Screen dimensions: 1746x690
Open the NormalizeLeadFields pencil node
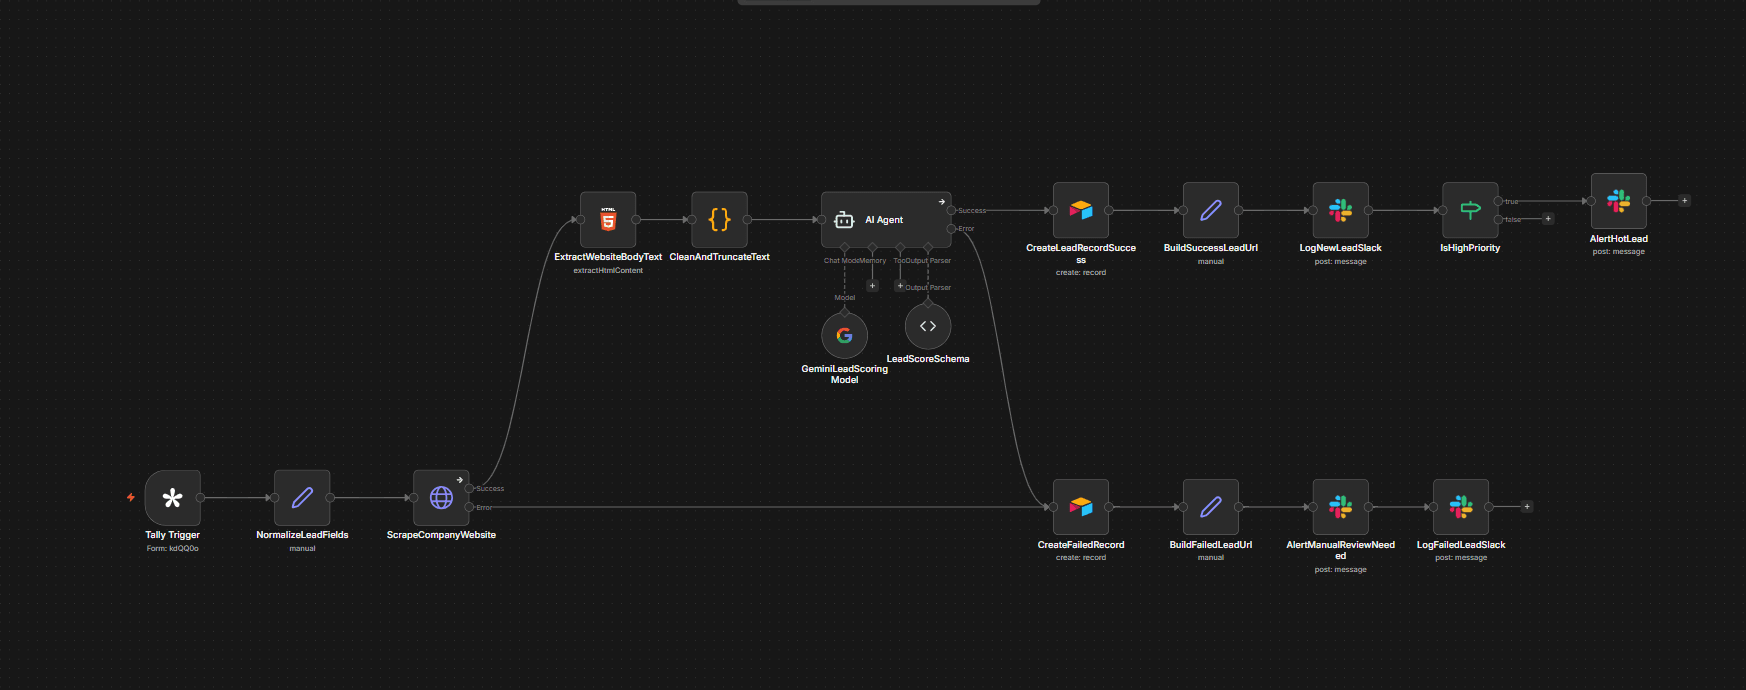tap(302, 498)
